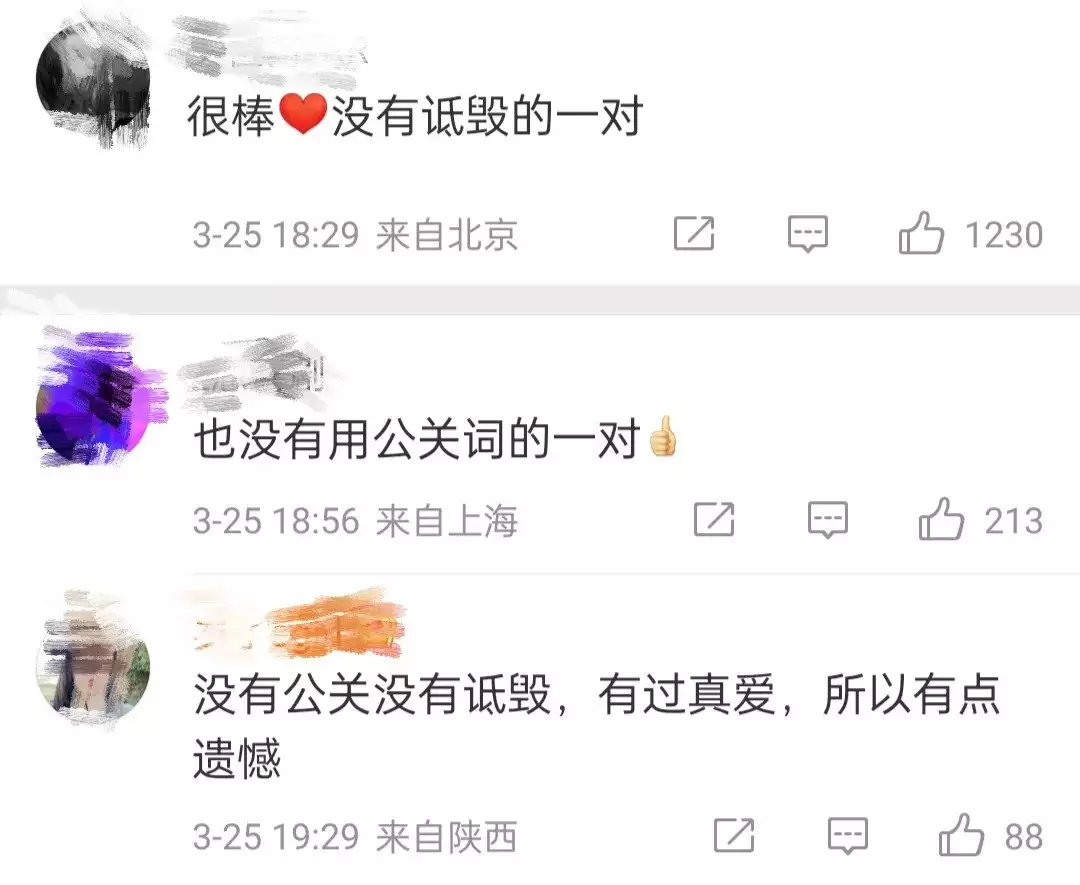The height and width of the screenshot is (885, 1080).
Task: Open reply icon on Shaanxi comment
Action: pyautogui.click(x=848, y=837)
